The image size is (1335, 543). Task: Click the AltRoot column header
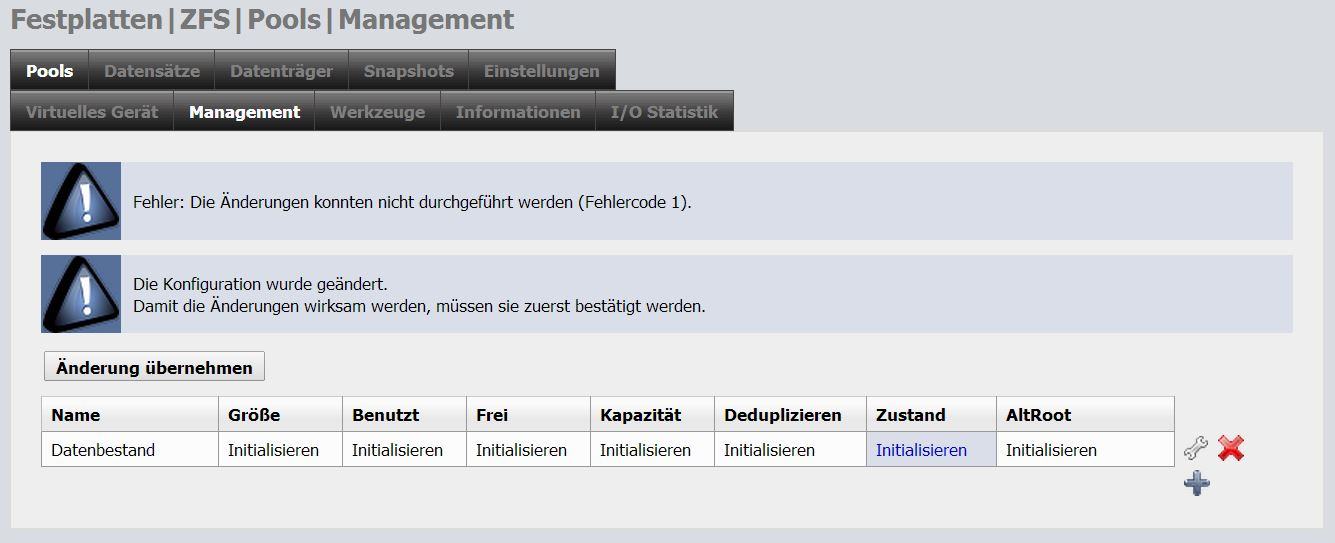[x=1084, y=415]
